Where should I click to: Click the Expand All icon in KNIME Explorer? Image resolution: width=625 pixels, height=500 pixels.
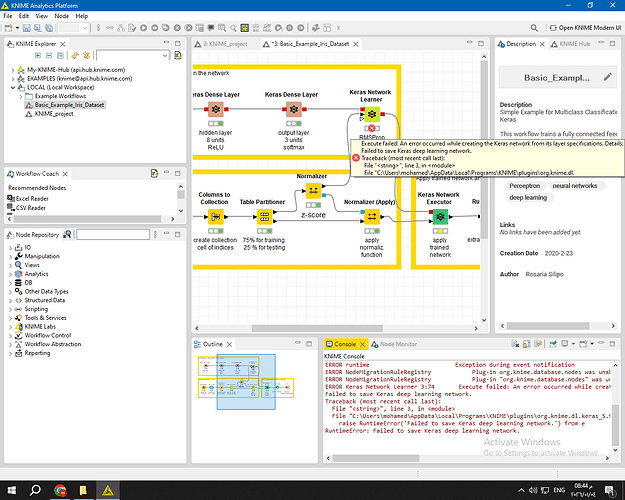click(38, 55)
